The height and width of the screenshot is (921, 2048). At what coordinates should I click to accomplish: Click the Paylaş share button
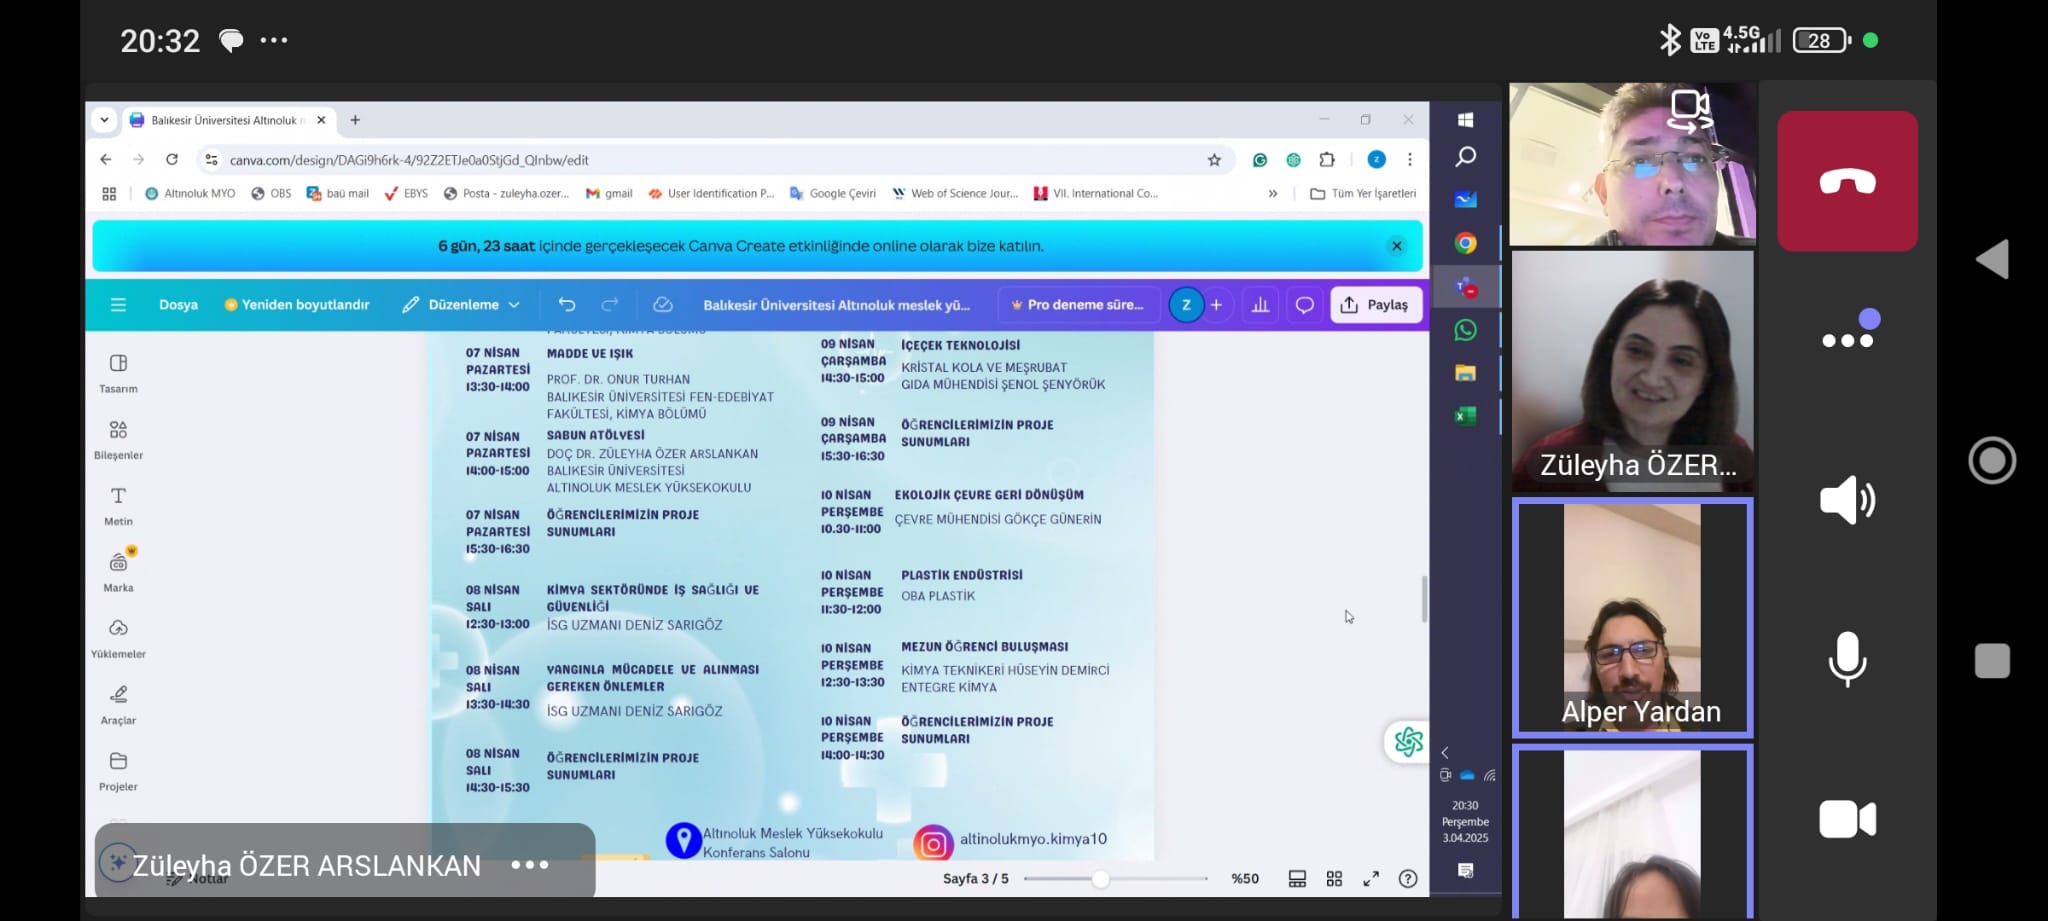(x=1376, y=305)
